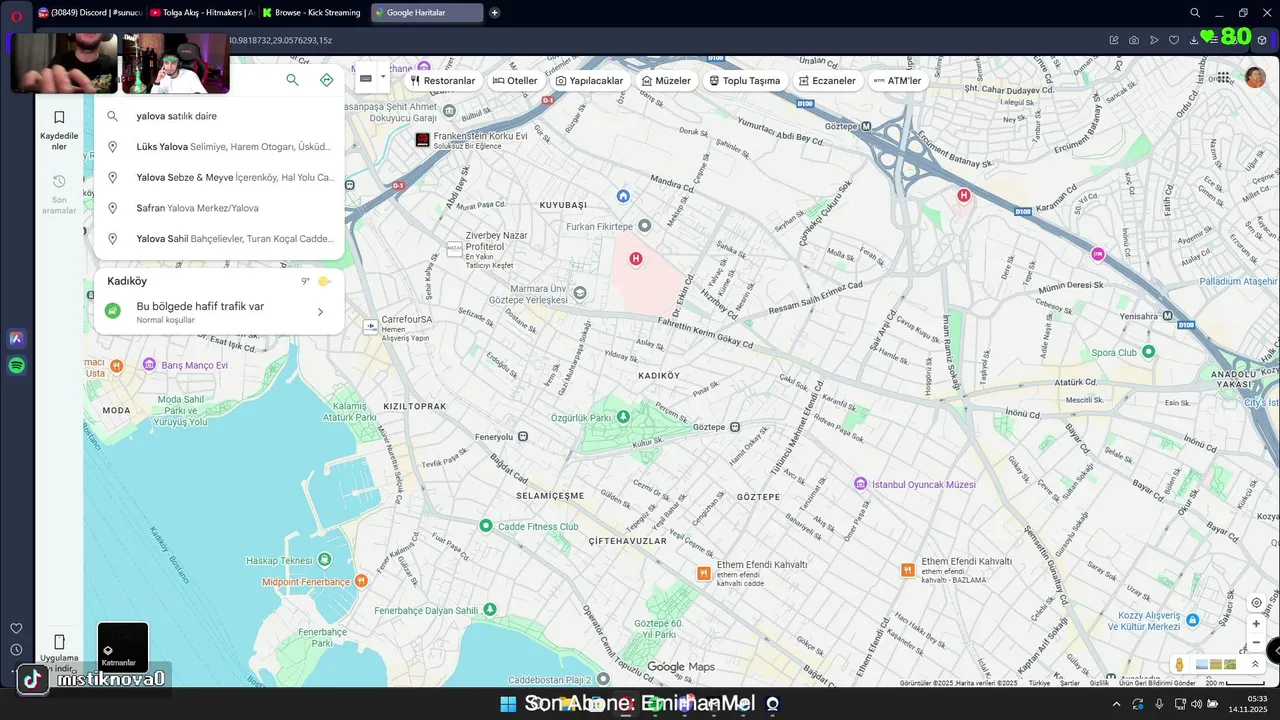Click the volume speaker in system tray
Image resolution: width=1280 pixels, height=720 pixels.
[1196, 704]
